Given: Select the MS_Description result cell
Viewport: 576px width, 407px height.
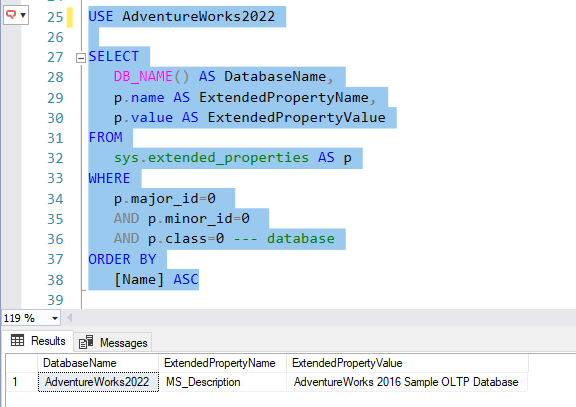Looking at the screenshot, I should (223, 382).
